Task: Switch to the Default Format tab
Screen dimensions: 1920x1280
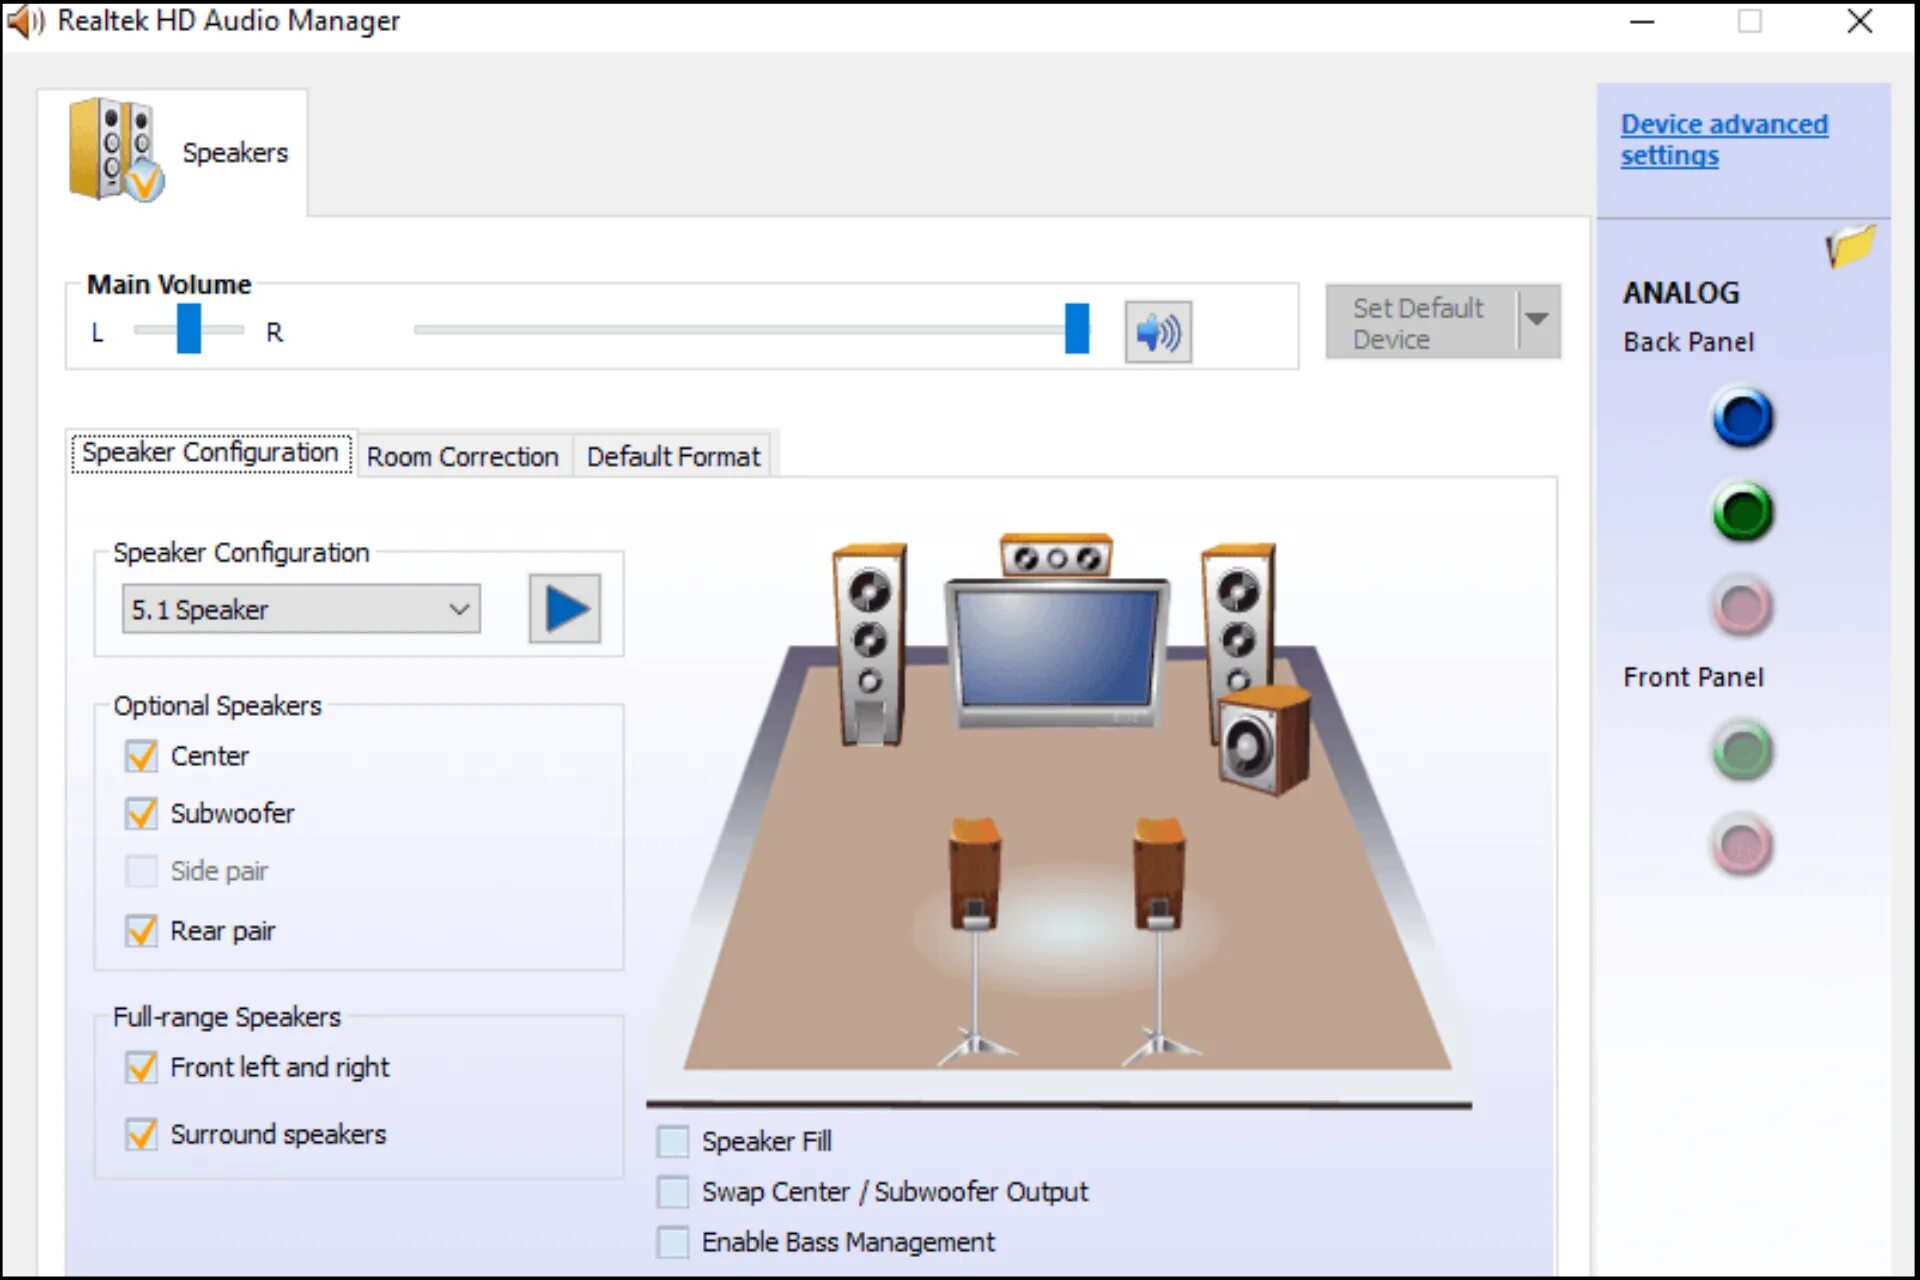Action: pos(671,454)
